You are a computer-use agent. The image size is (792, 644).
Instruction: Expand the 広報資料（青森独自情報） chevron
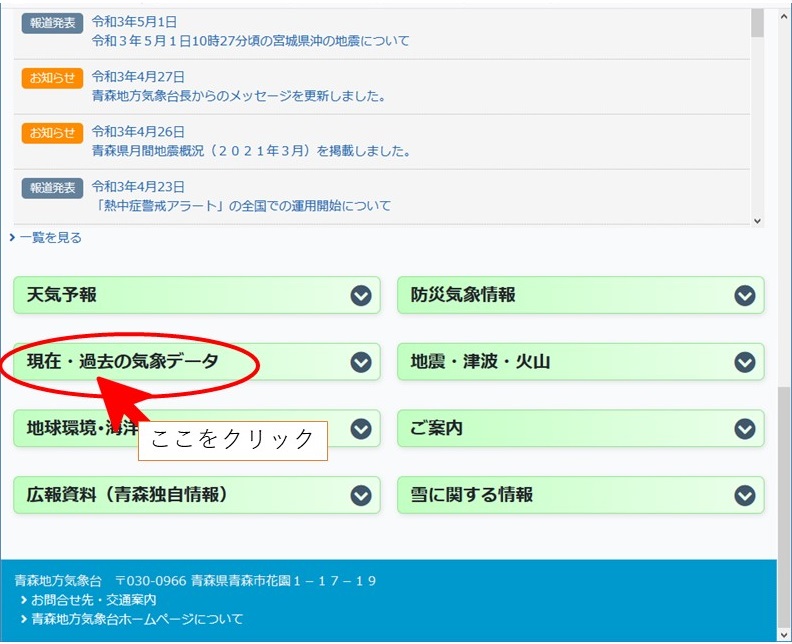361,496
